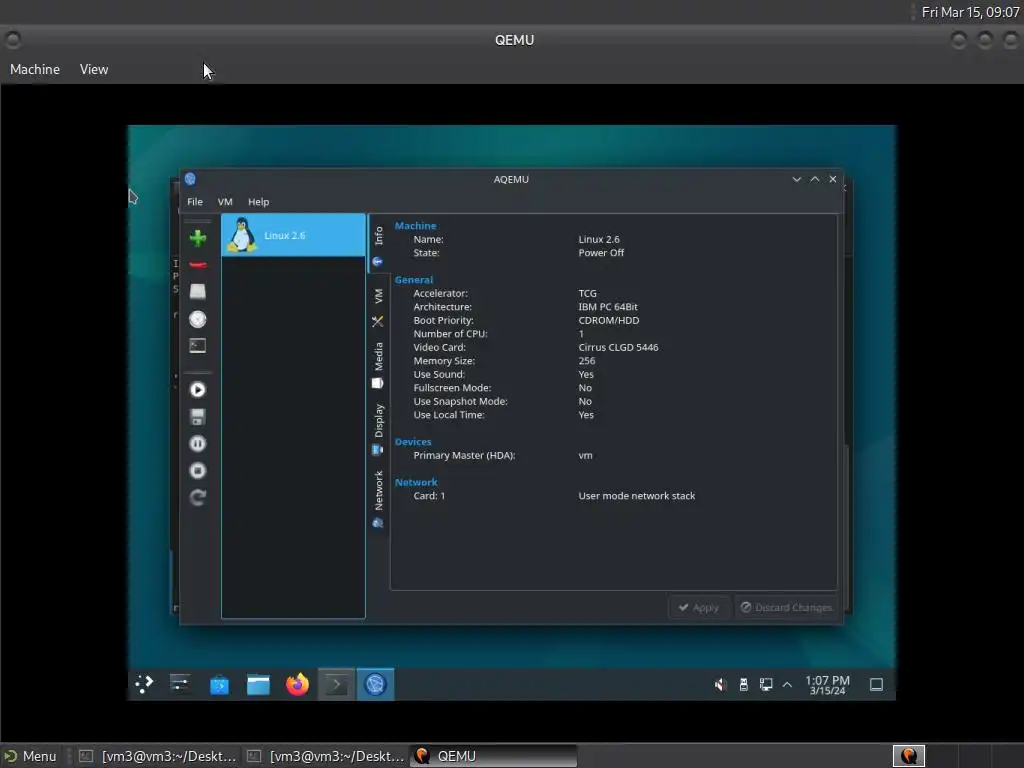Click the General section heading
The height and width of the screenshot is (768, 1024).
point(413,280)
